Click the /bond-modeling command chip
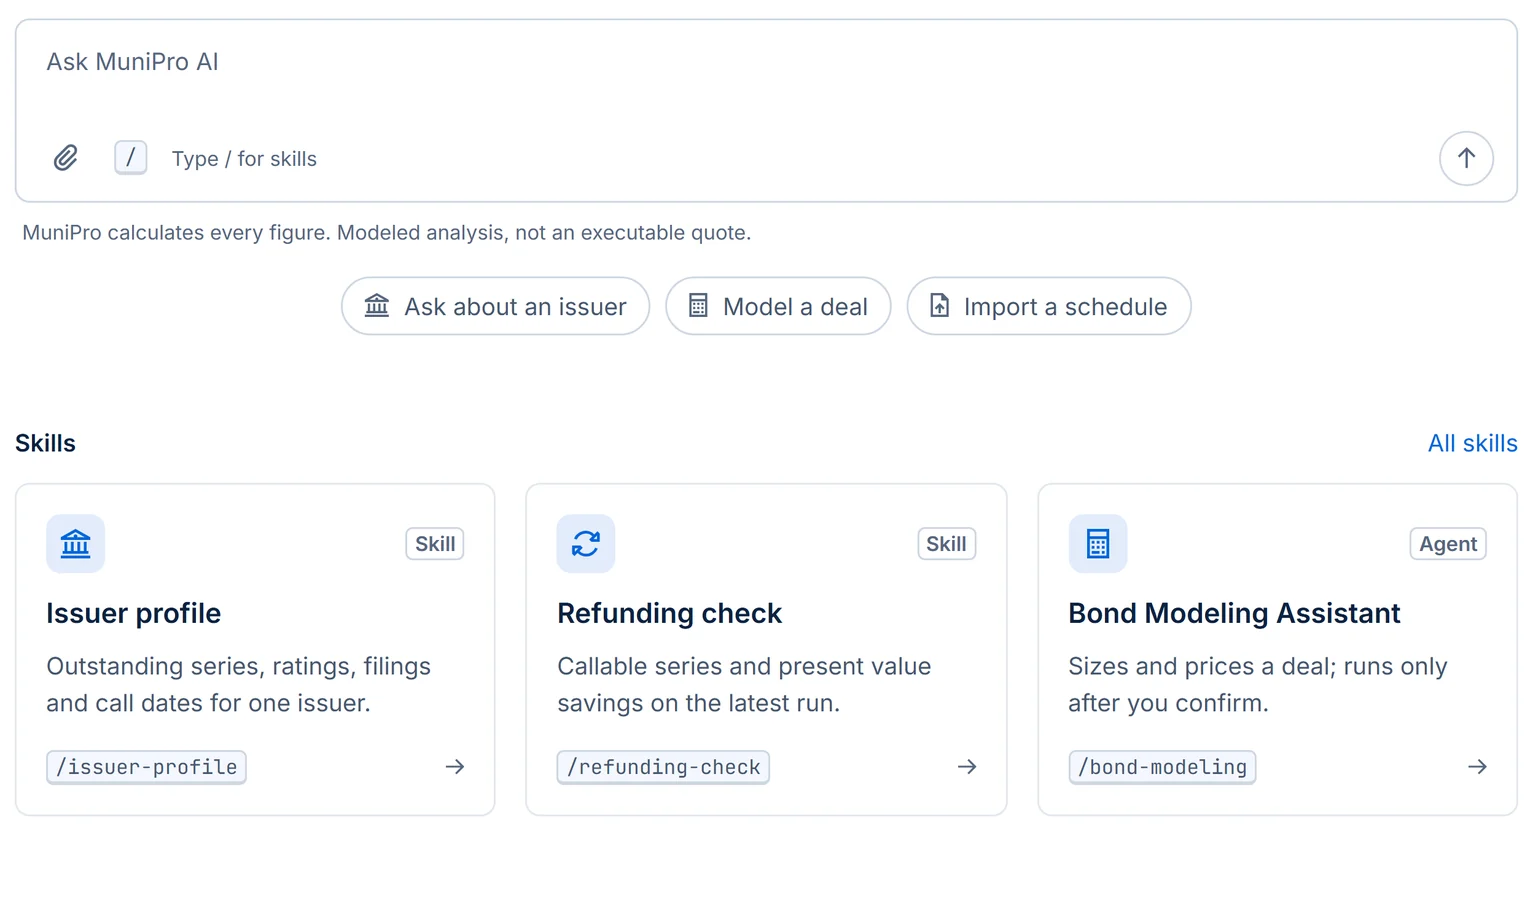 click(x=1162, y=767)
